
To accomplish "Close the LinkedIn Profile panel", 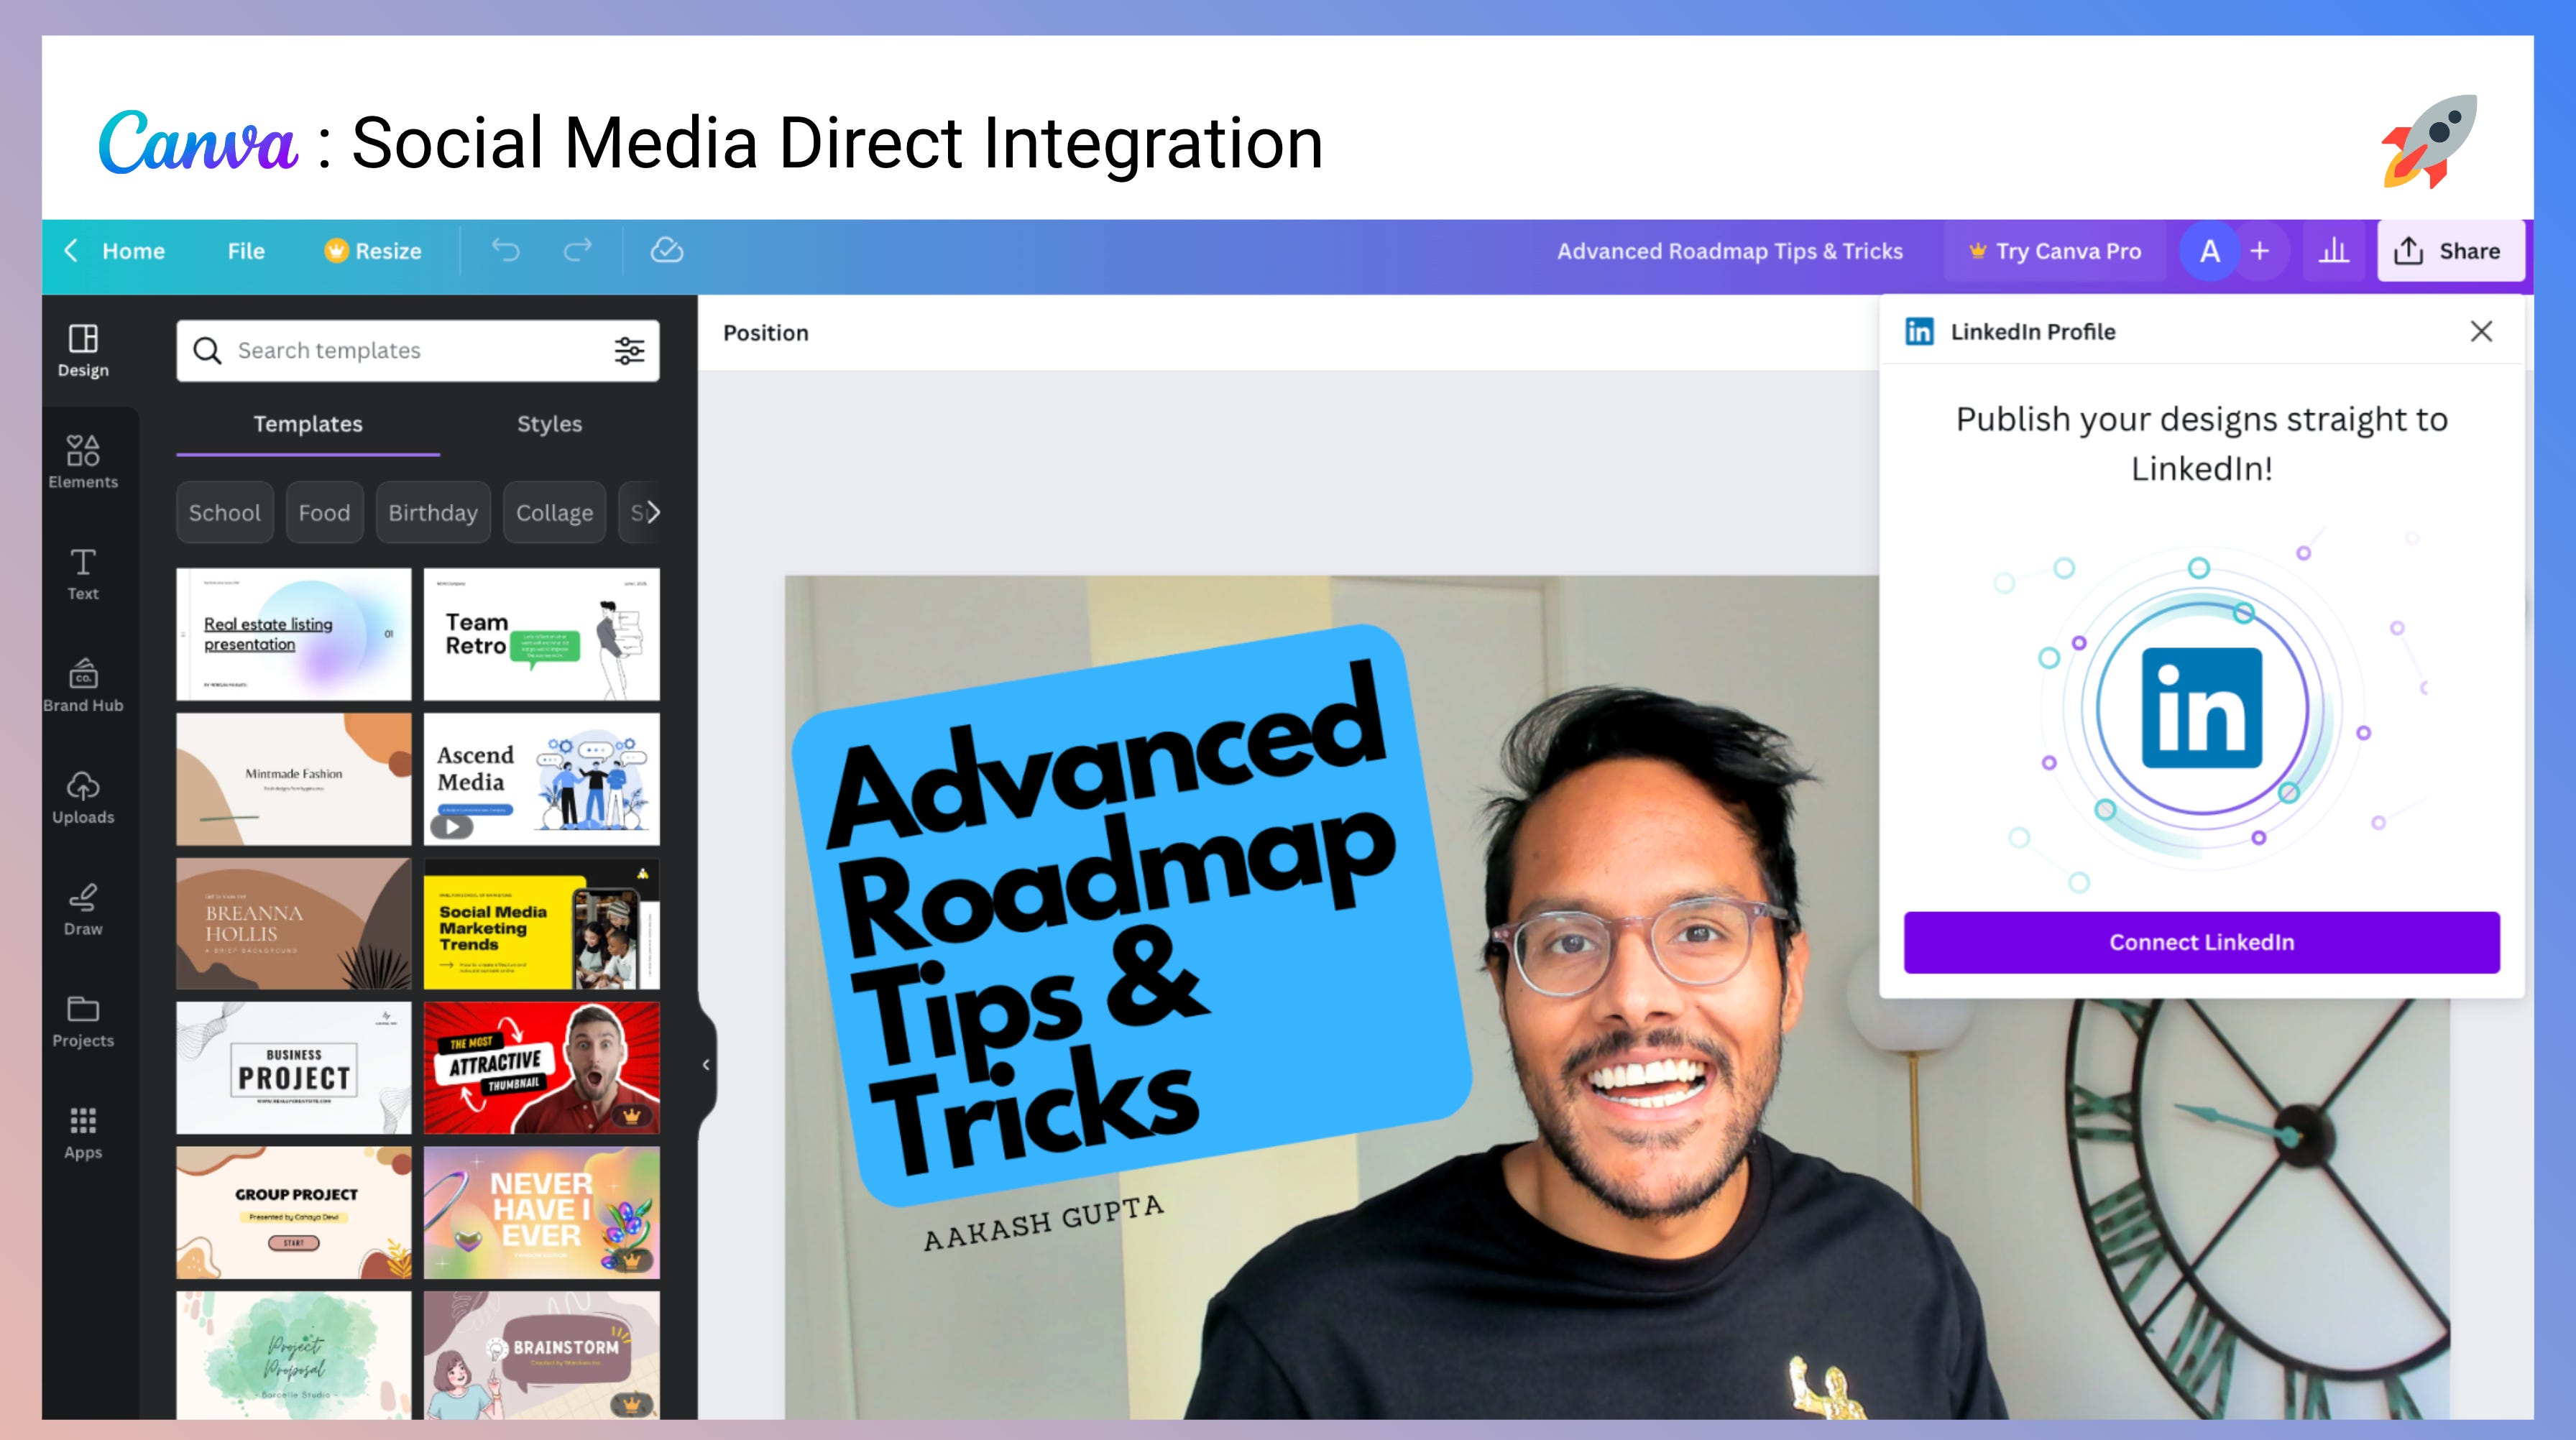I will [x=2481, y=332].
